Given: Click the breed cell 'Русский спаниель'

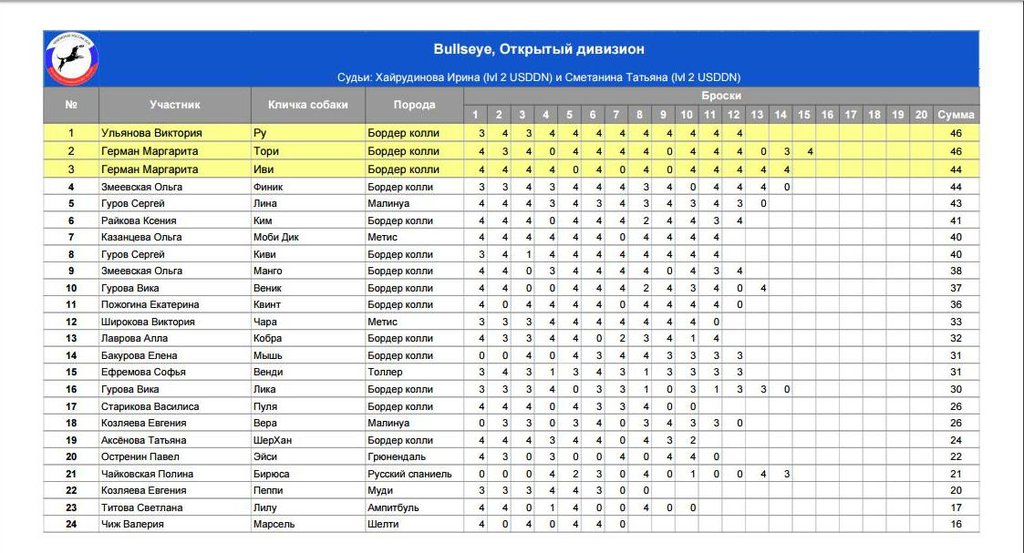Looking at the screenshot, I should 409,474.
